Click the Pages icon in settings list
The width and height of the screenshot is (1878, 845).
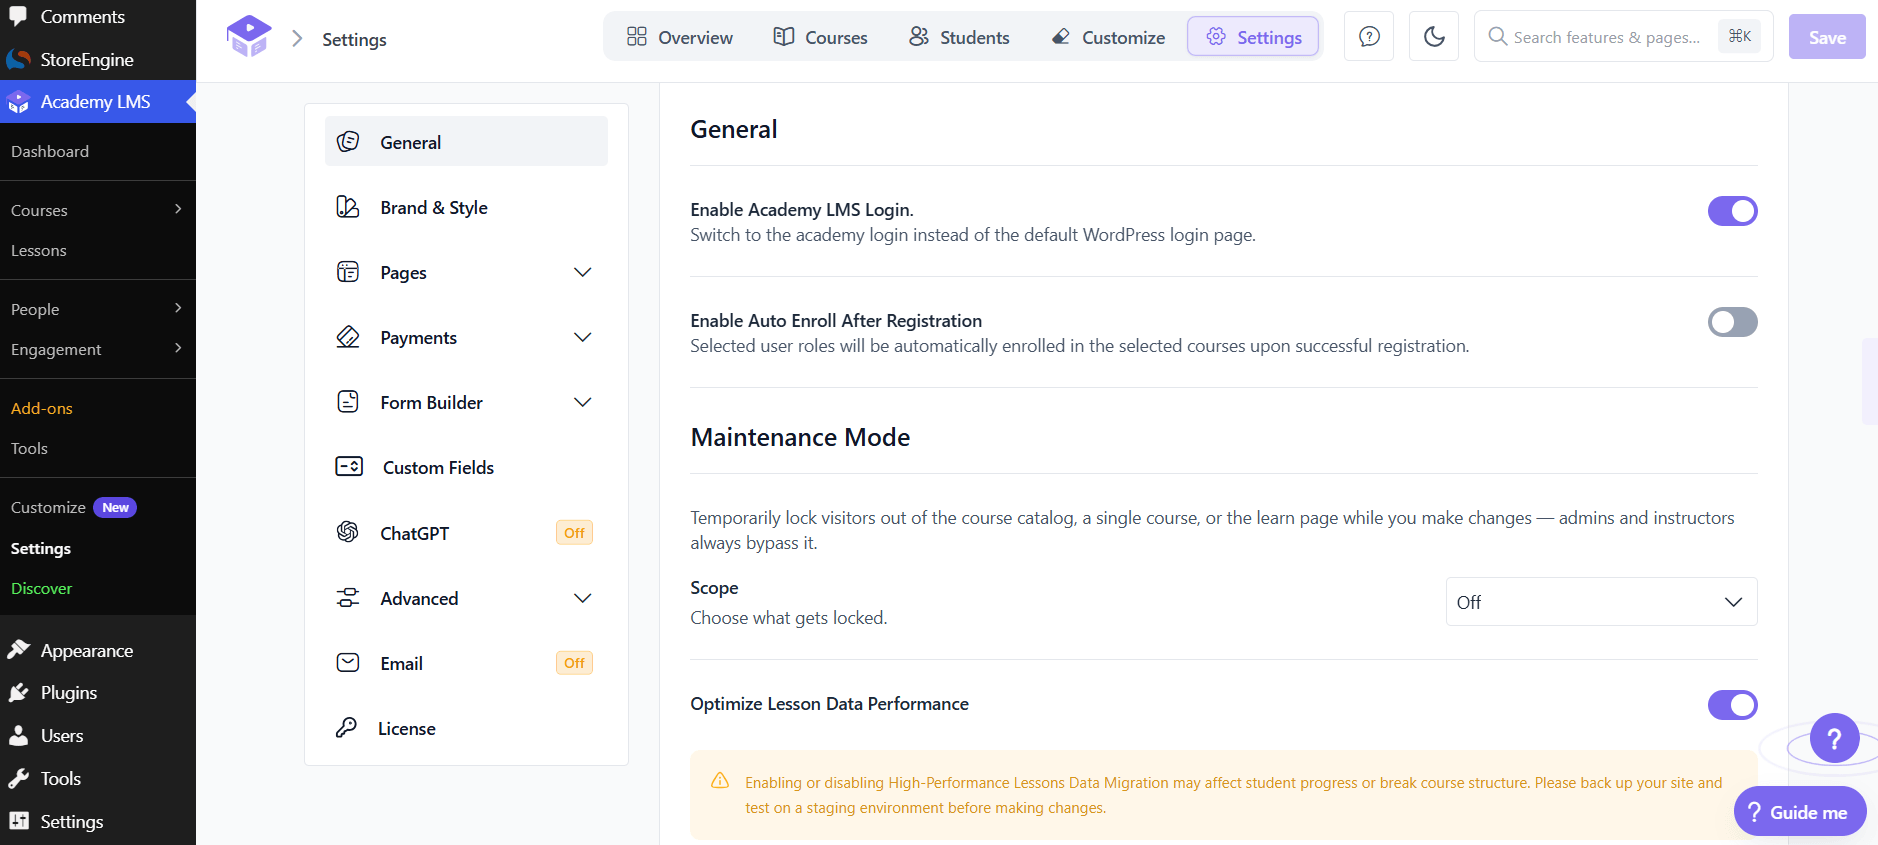pyautogui.click(x=348, y=272)
